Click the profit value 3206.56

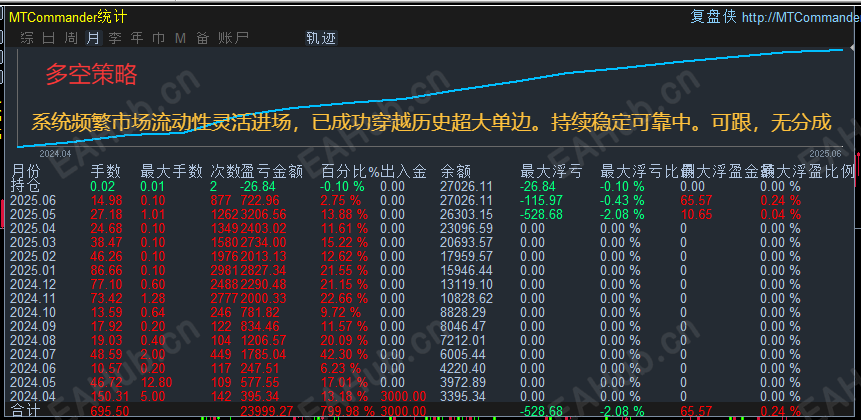coord(263,214)
